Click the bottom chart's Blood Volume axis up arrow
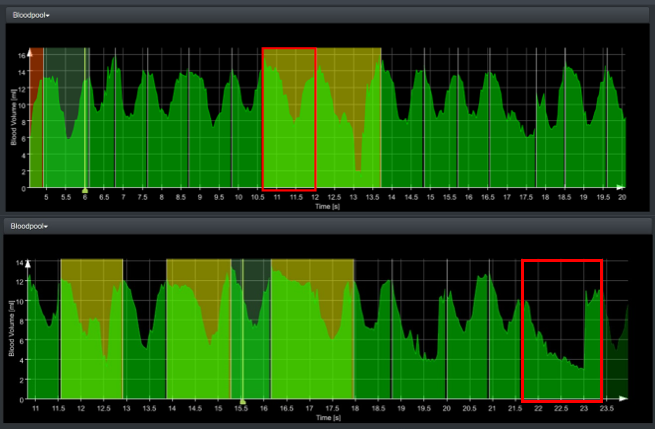The image size is (655, 429). [30, 263]
